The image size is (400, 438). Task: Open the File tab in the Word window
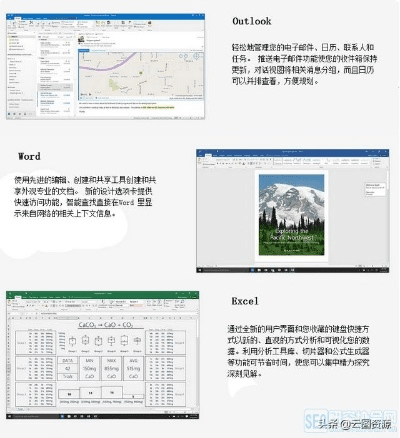coord(201,155)
